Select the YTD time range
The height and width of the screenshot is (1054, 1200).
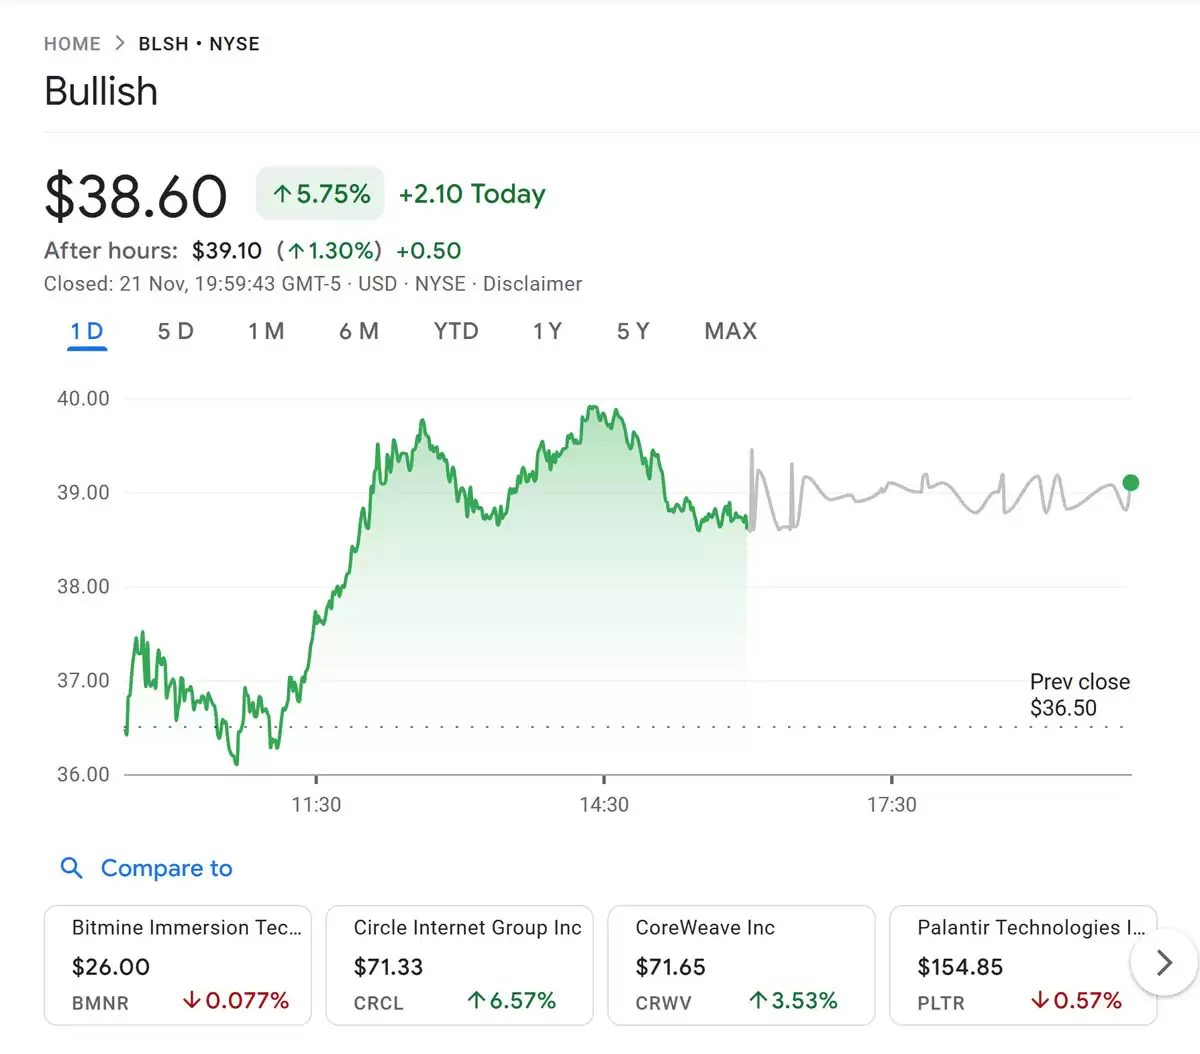[x=456, y=331]
